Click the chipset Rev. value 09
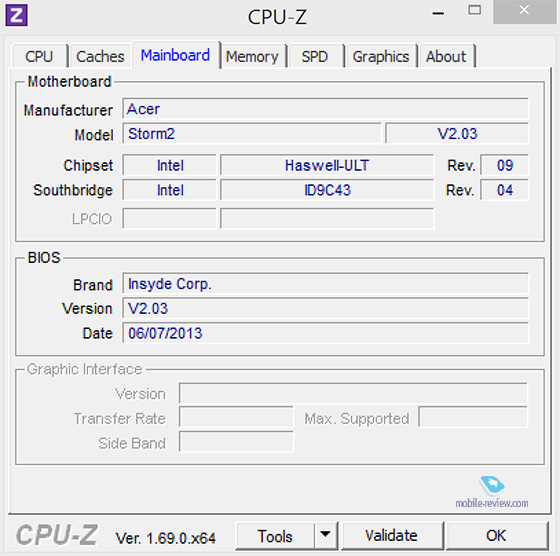The width and height of the screenshot is (560, 556). (x=505, y=165)
